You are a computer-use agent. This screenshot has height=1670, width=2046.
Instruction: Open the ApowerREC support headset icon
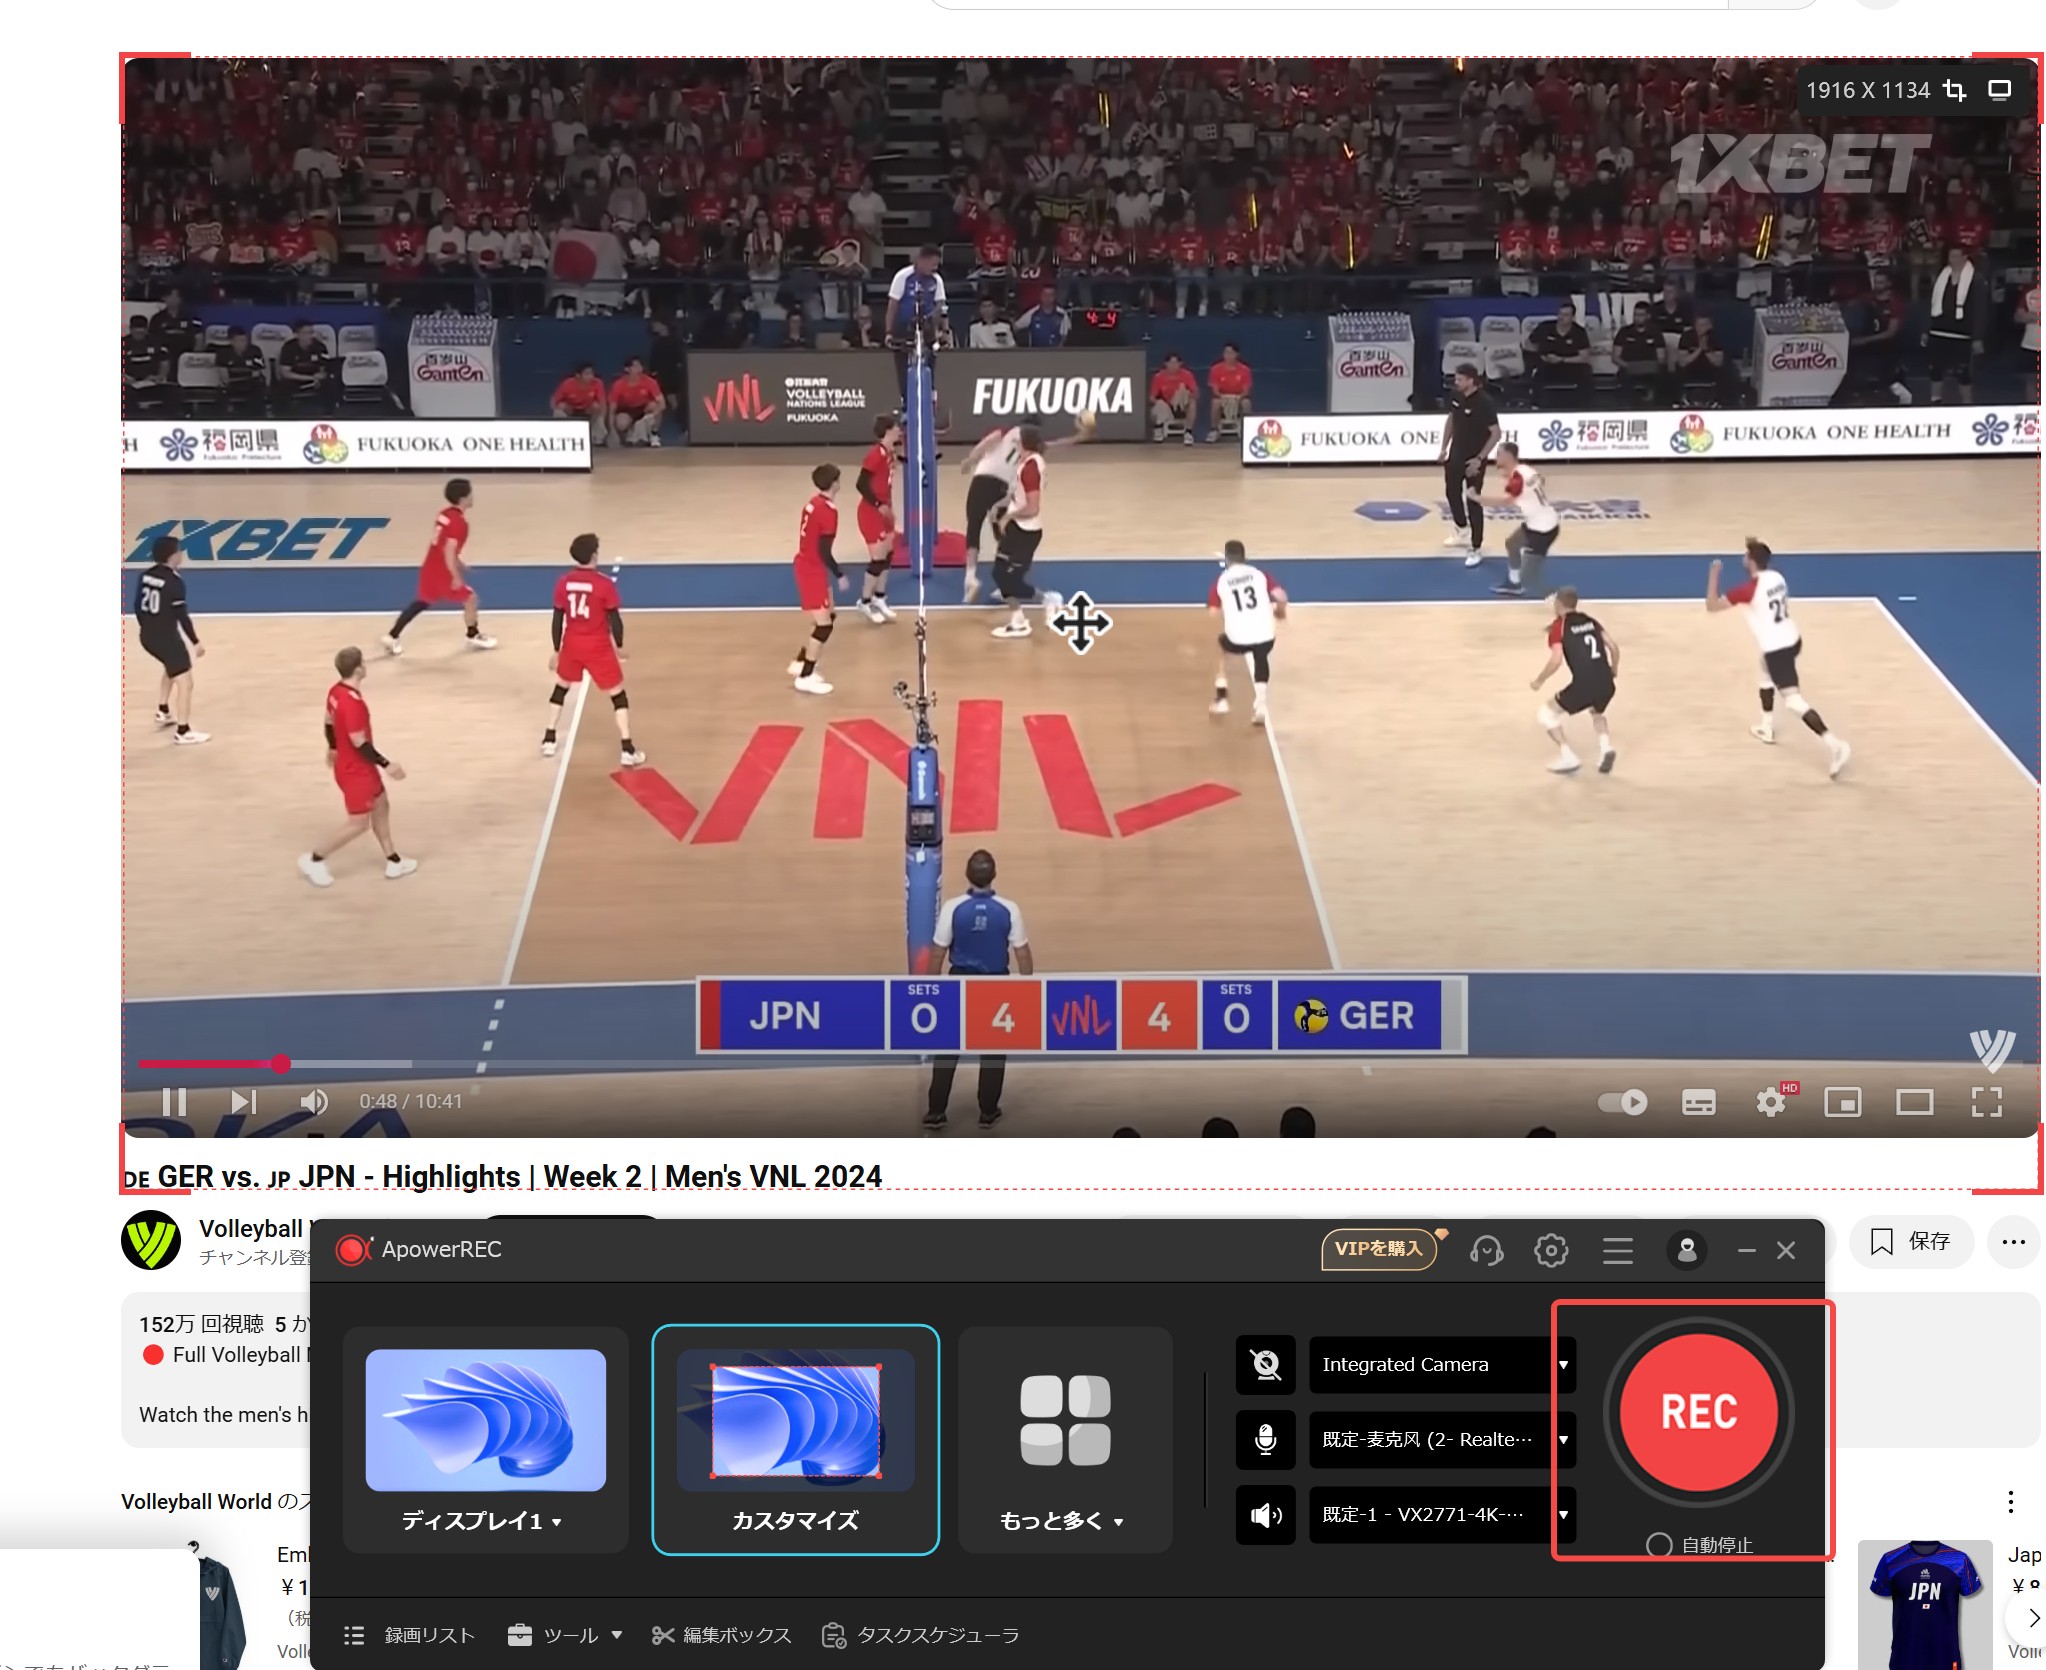coord(1486,1250)
